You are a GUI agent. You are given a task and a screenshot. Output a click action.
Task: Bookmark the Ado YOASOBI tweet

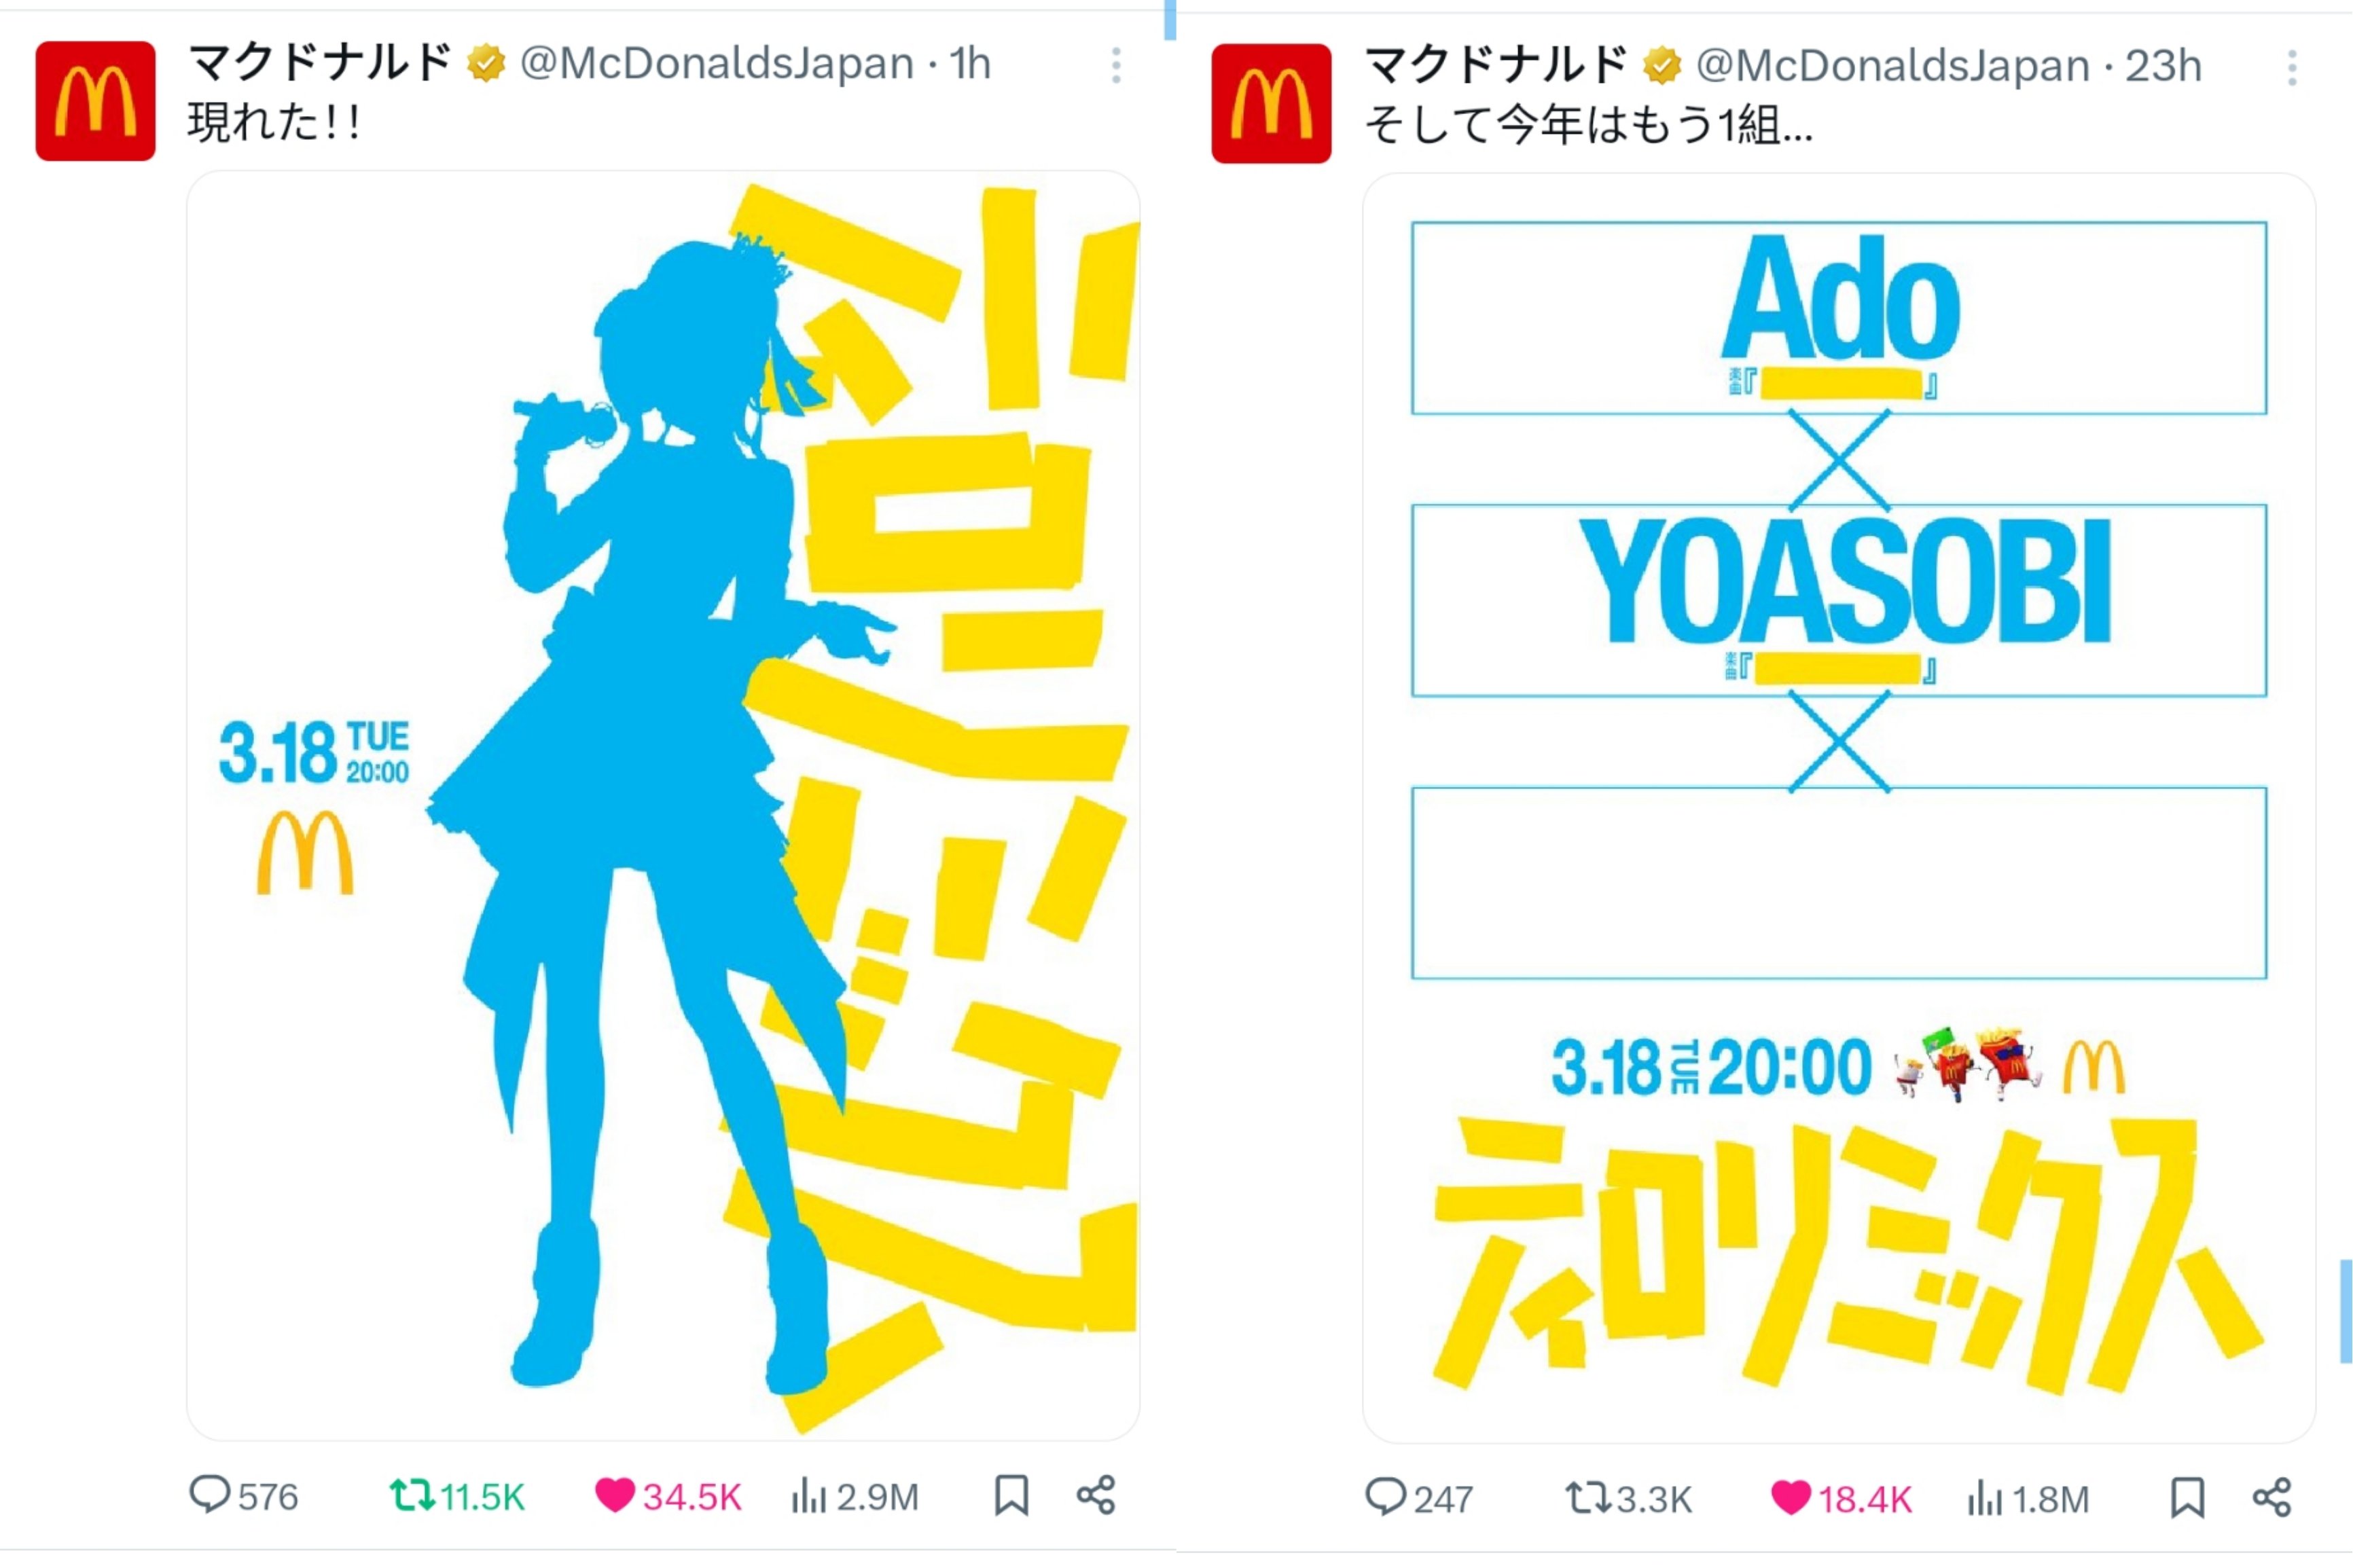2187,1498
